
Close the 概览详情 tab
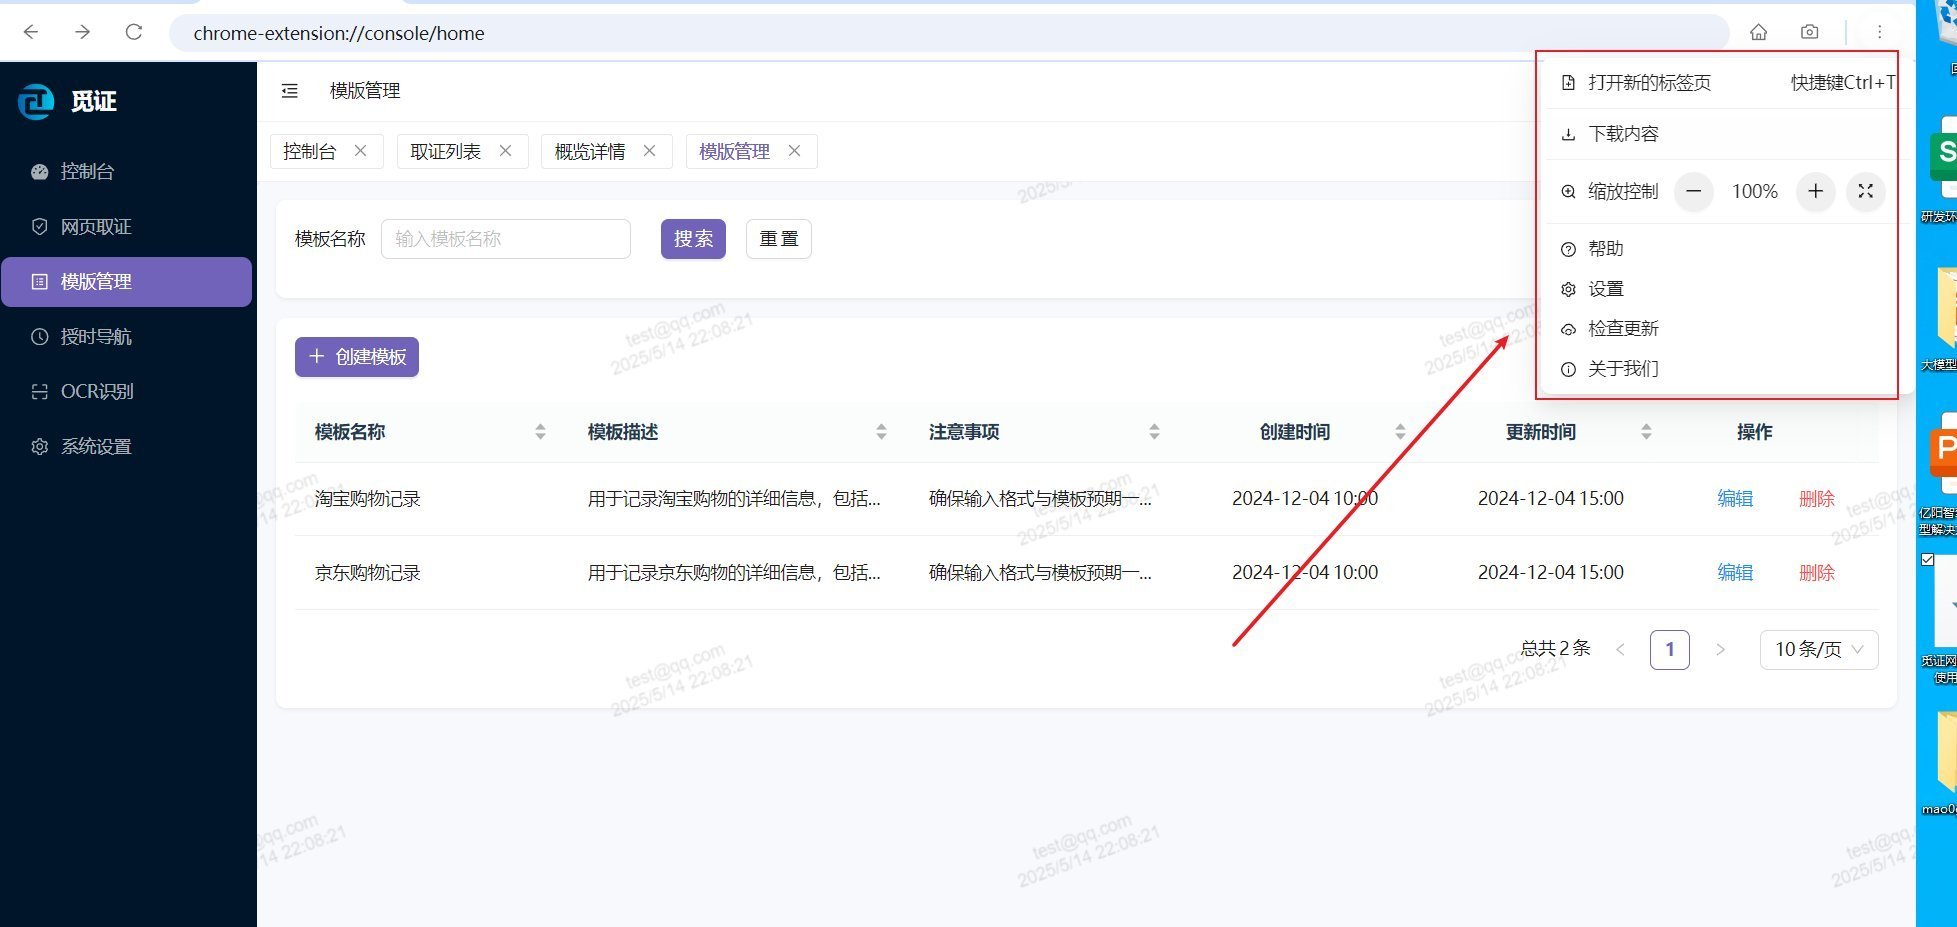point(649,151)
